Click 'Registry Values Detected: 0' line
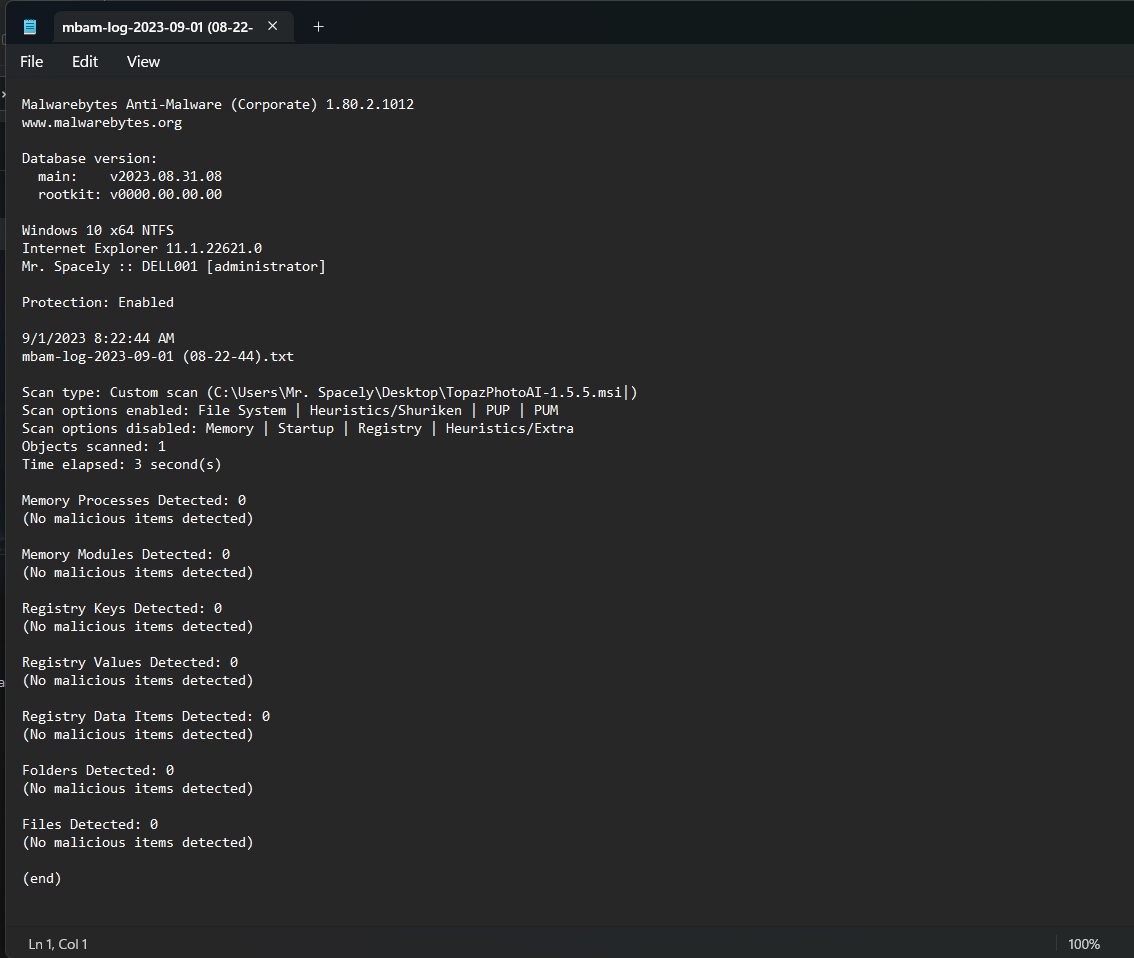Viewport: 1134px width, 958px height. tap(130, 662)
